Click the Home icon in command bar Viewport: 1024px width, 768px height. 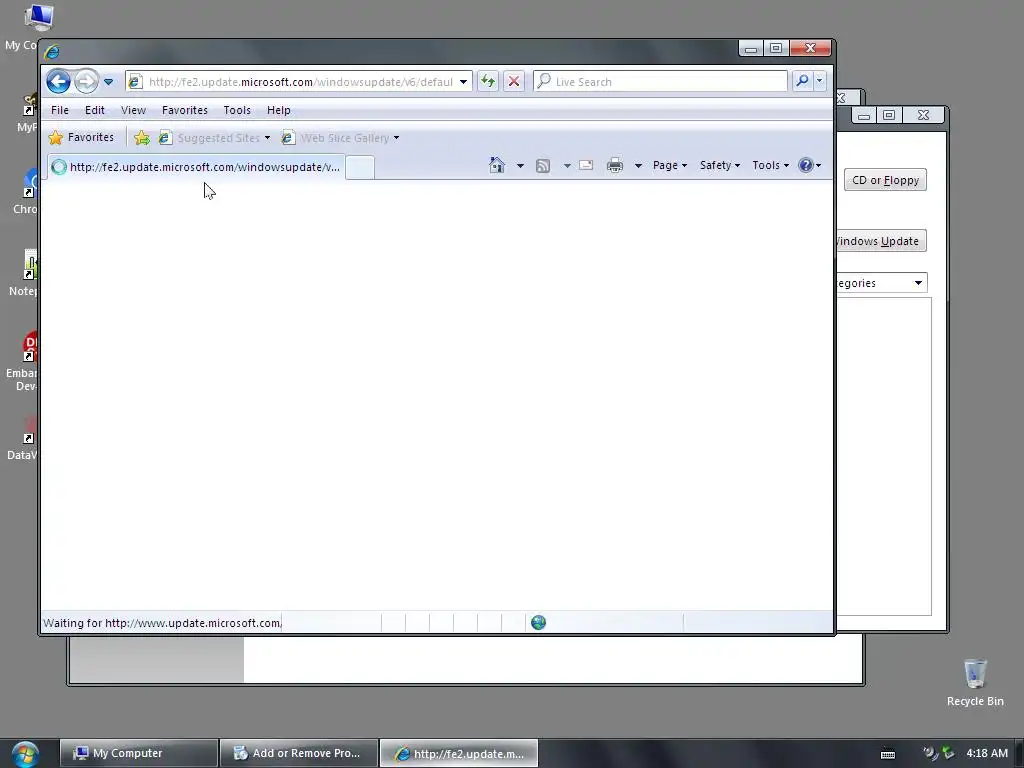(497, 165)
